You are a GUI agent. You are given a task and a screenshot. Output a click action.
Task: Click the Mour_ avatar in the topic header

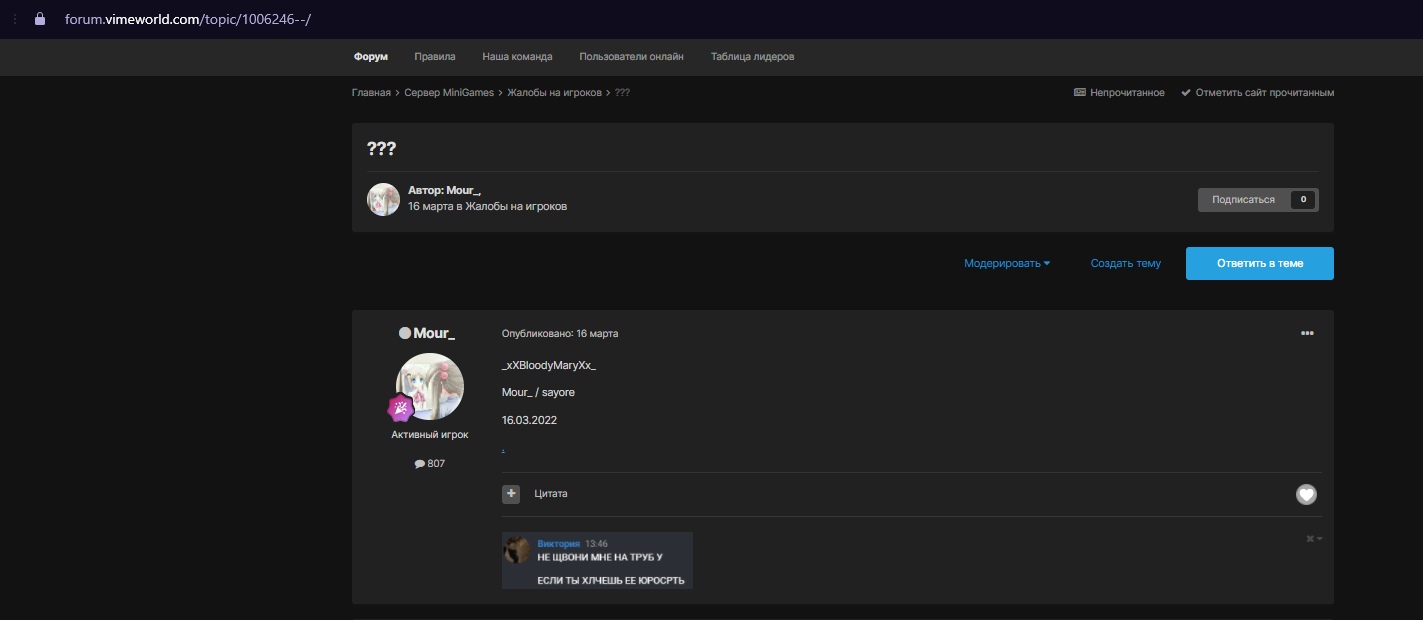click(x=383, y=199)
